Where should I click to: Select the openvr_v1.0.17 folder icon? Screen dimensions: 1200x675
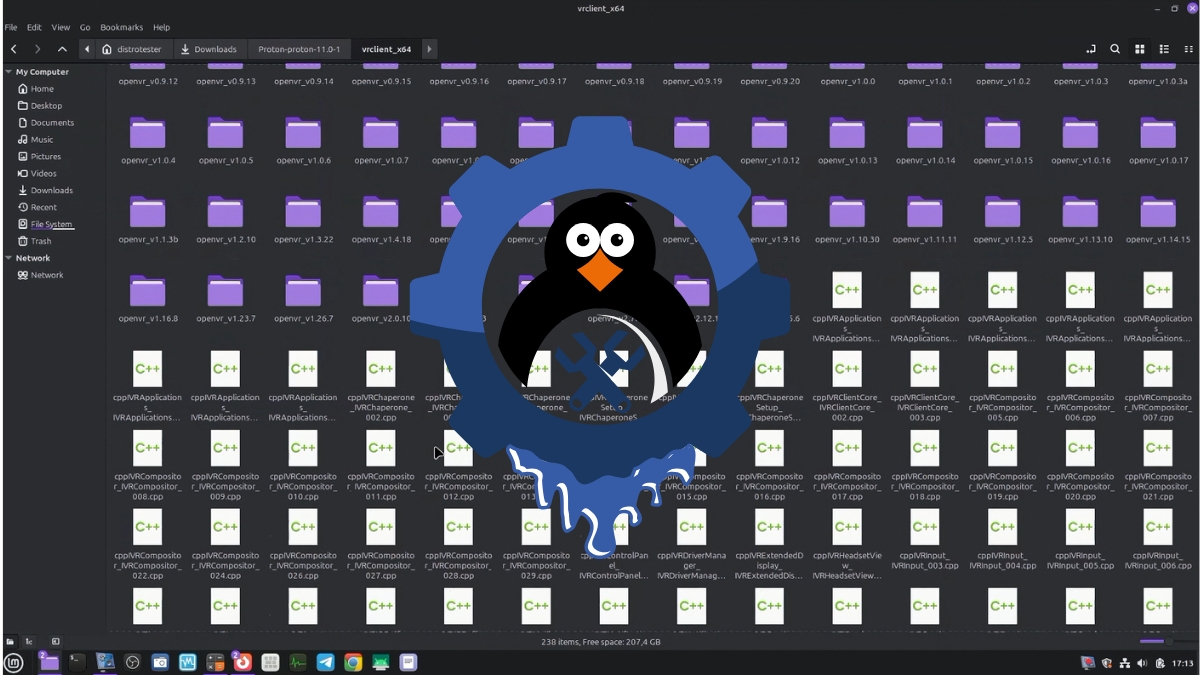click(1157, 133)
